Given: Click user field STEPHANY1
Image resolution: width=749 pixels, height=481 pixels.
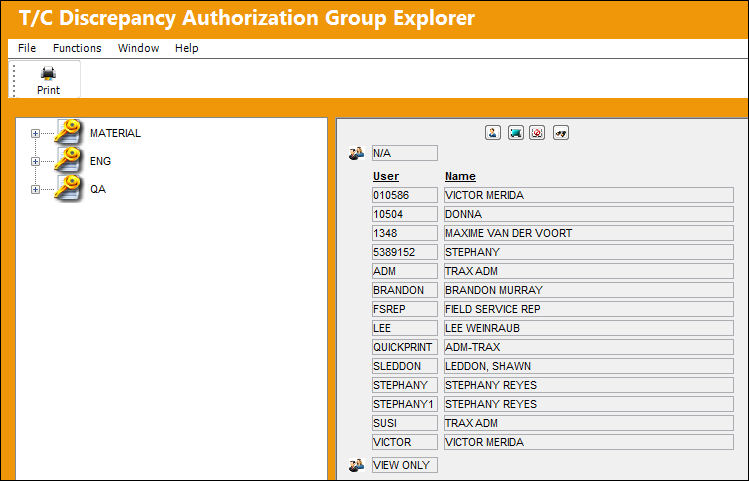Looking at the screenshot, I should tap(405, 404).
